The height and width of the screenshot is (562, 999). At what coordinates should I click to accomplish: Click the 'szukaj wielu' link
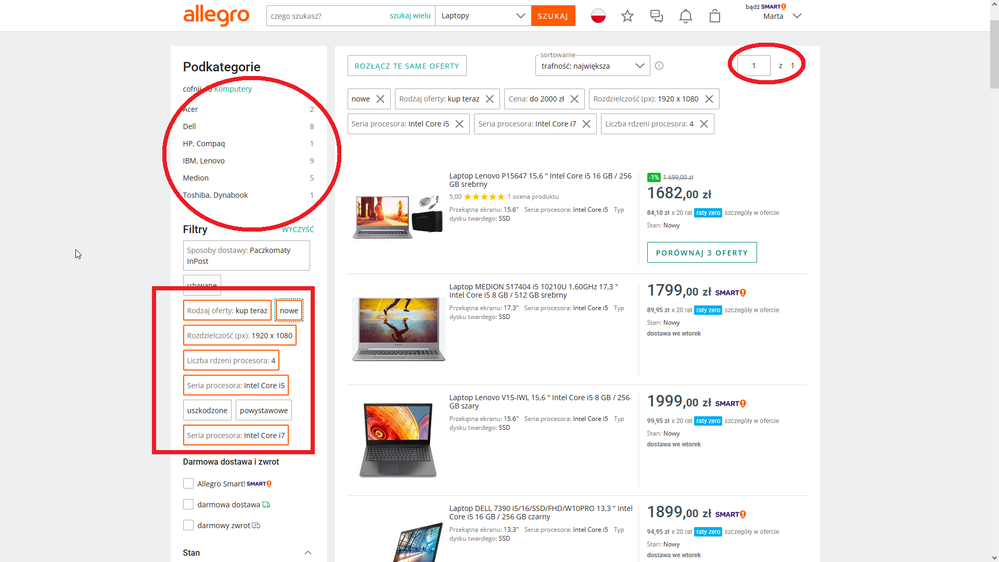coord(410,16)
